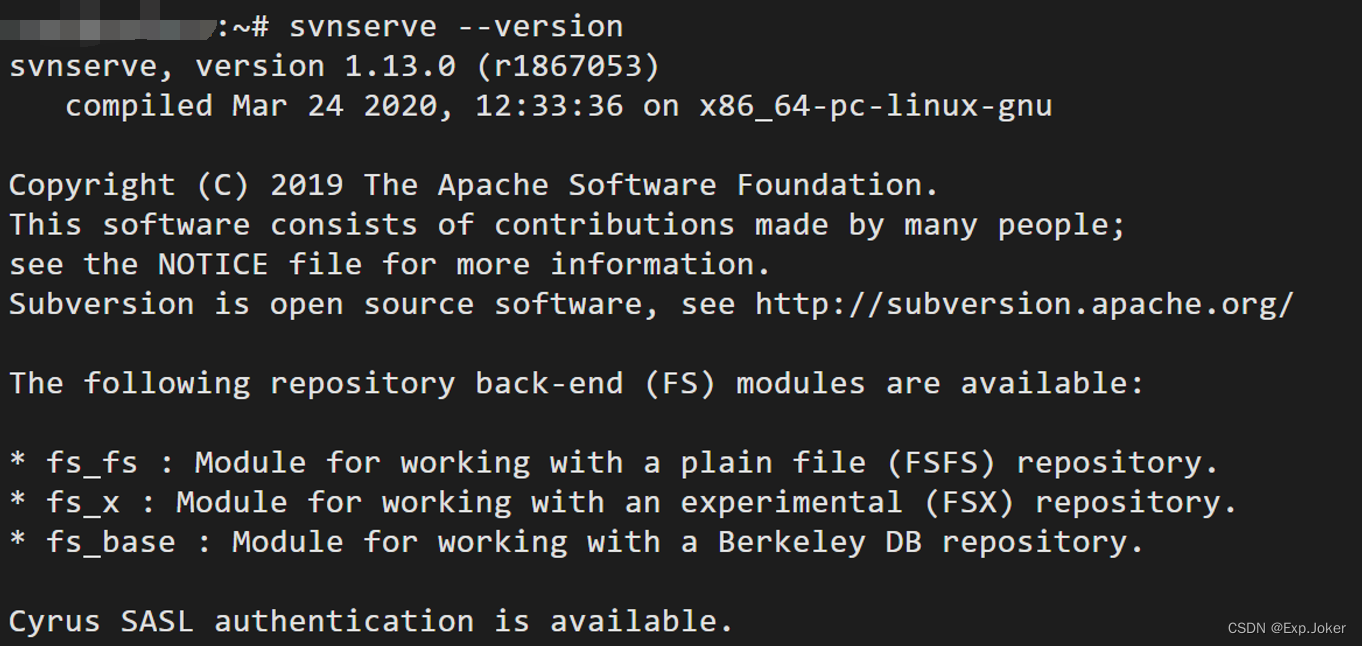
Task: Click the word NOTICE in the output
Action: coord(213,264)
